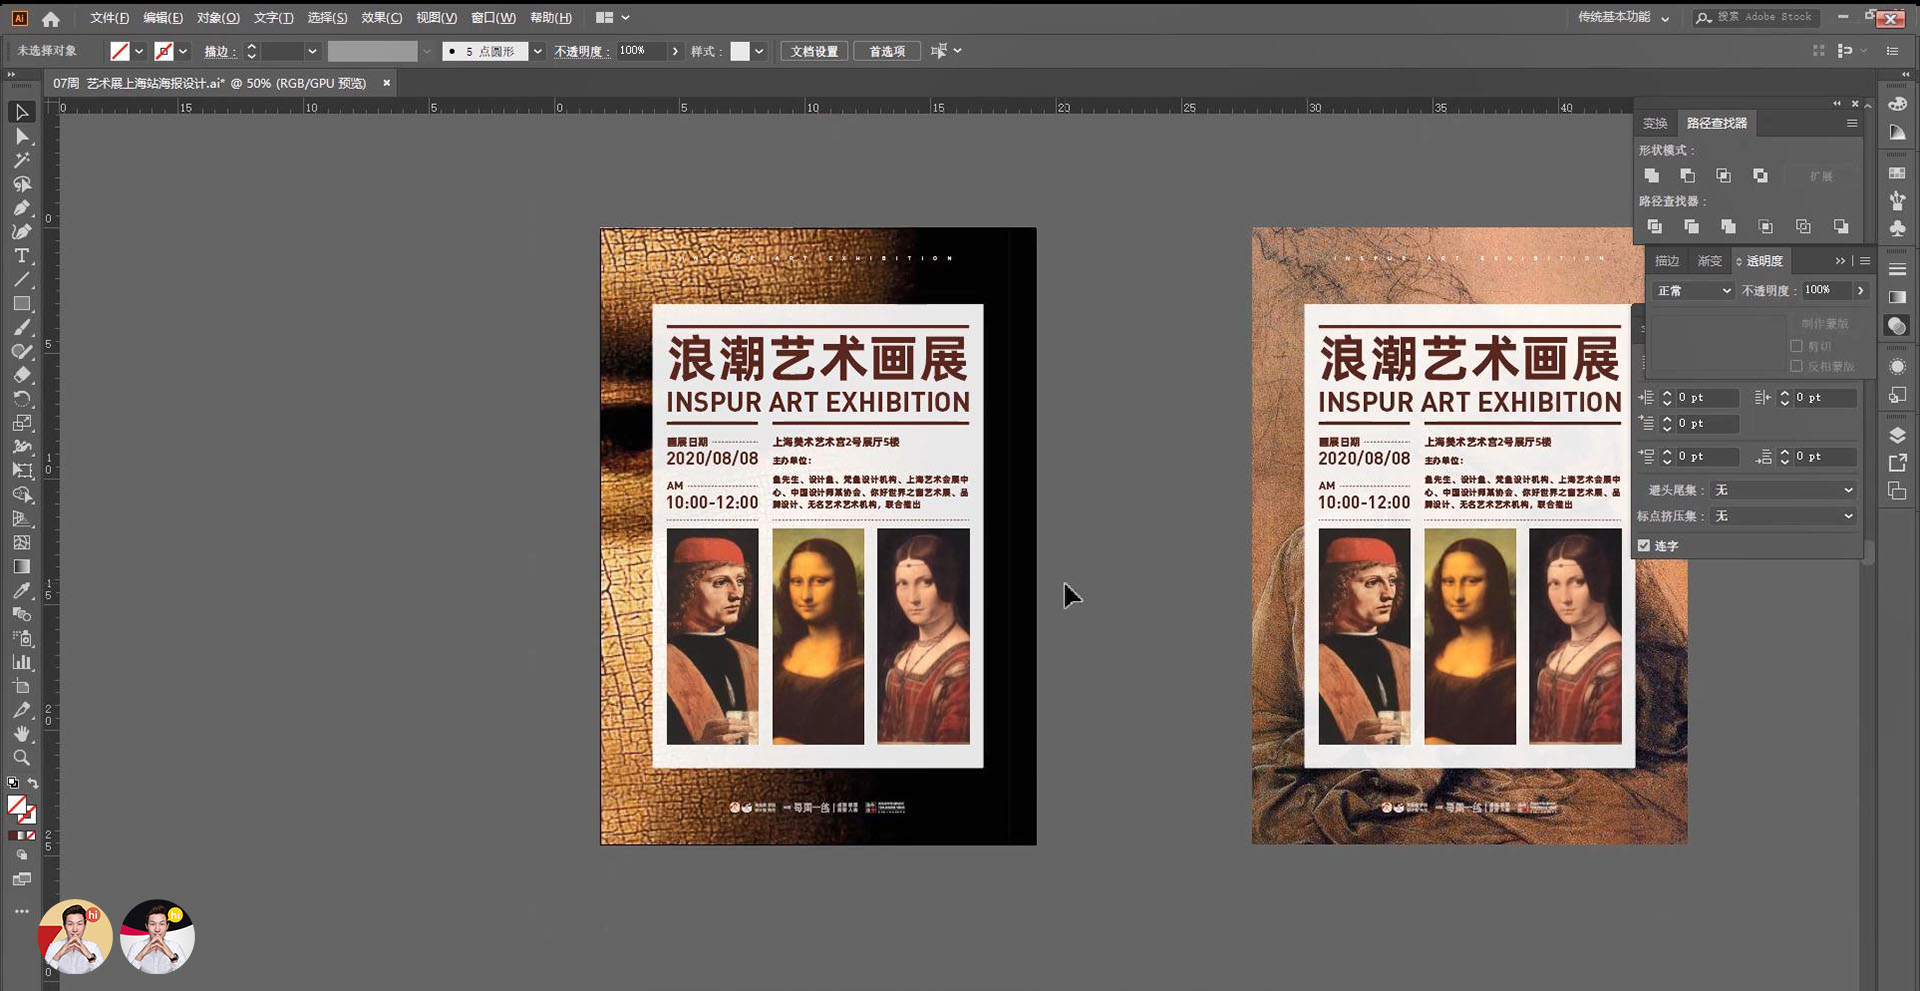The height and width of the screenshot is (991, 1920).
Task: Choose the Lasso tool
Action: 21,184
